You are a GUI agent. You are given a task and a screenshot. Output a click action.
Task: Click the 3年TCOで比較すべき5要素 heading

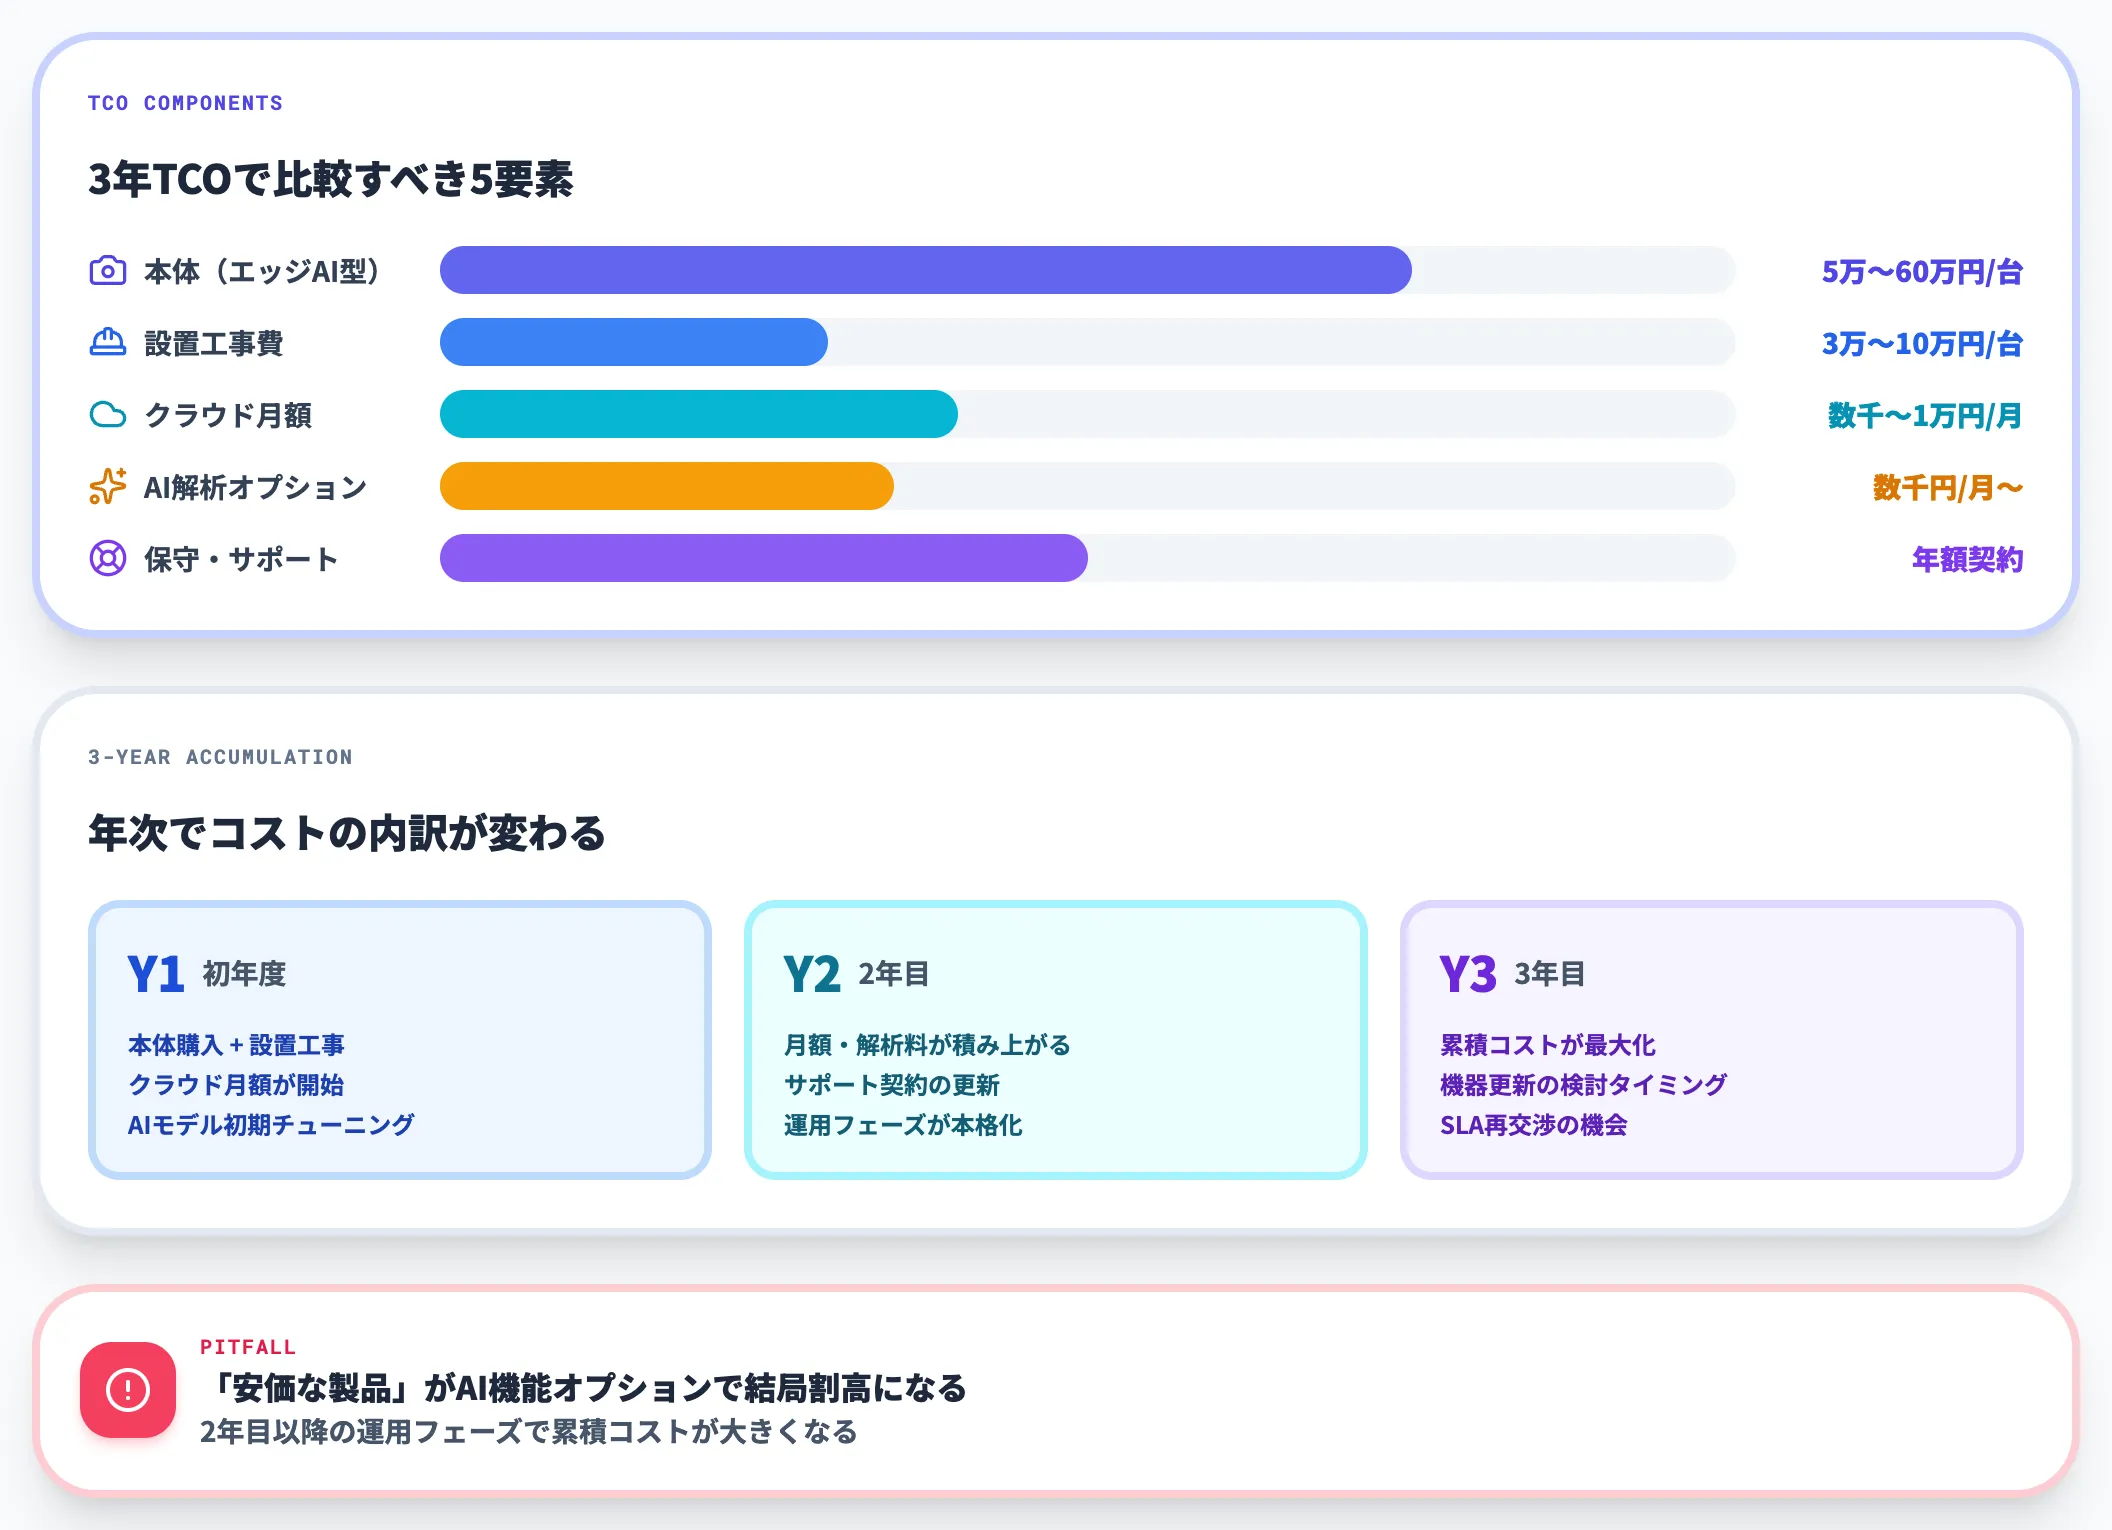point(331,179)
